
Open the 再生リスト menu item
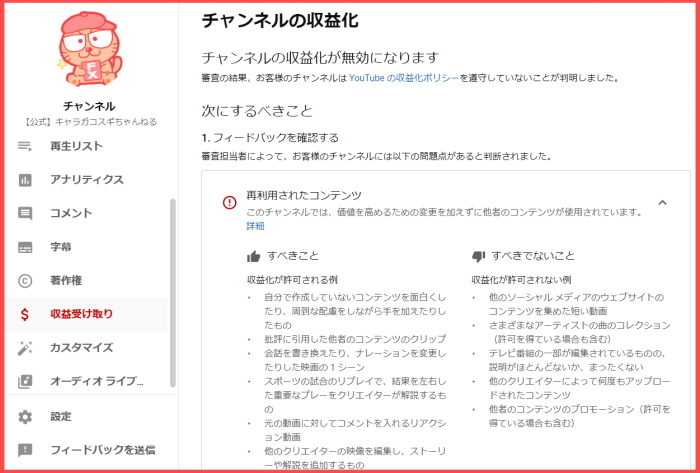pyautogui.click(x=86, y=146)
